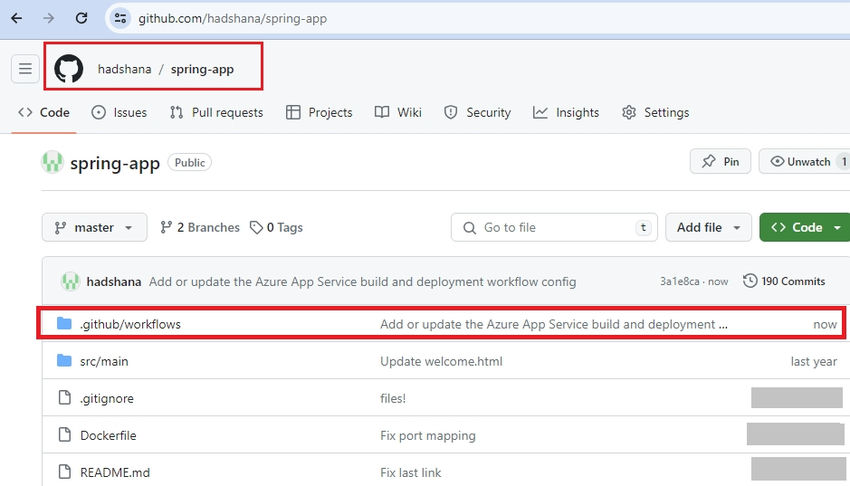850x486 pixels.
Task: Open the Dockerfile file
Action: pyautogui.click(x=108, y=435)
